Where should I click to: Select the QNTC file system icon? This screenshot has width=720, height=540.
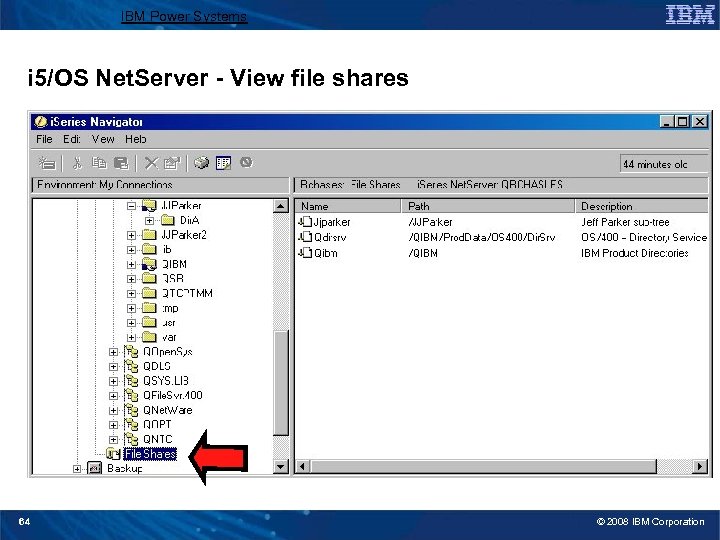131,439
